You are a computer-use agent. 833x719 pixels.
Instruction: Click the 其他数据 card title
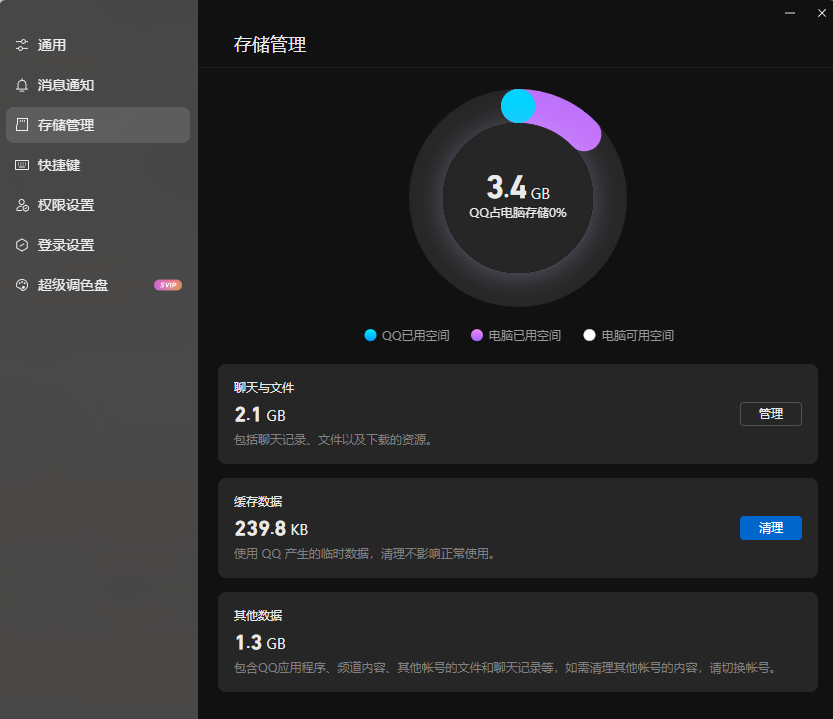[258, 616]
